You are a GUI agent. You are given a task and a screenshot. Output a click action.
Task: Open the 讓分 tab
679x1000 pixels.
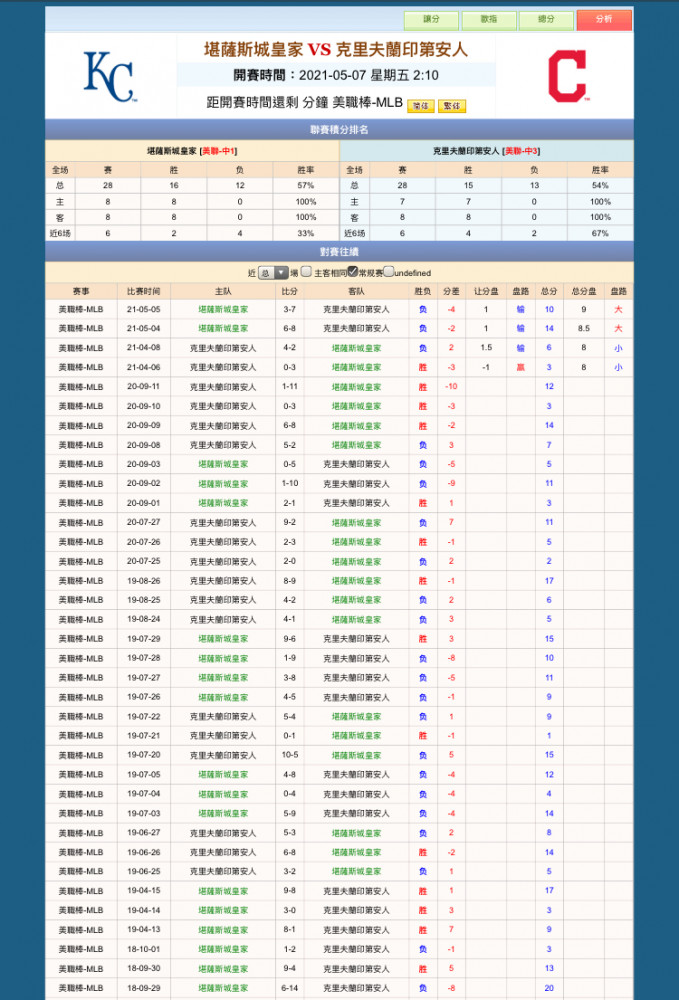431,20
